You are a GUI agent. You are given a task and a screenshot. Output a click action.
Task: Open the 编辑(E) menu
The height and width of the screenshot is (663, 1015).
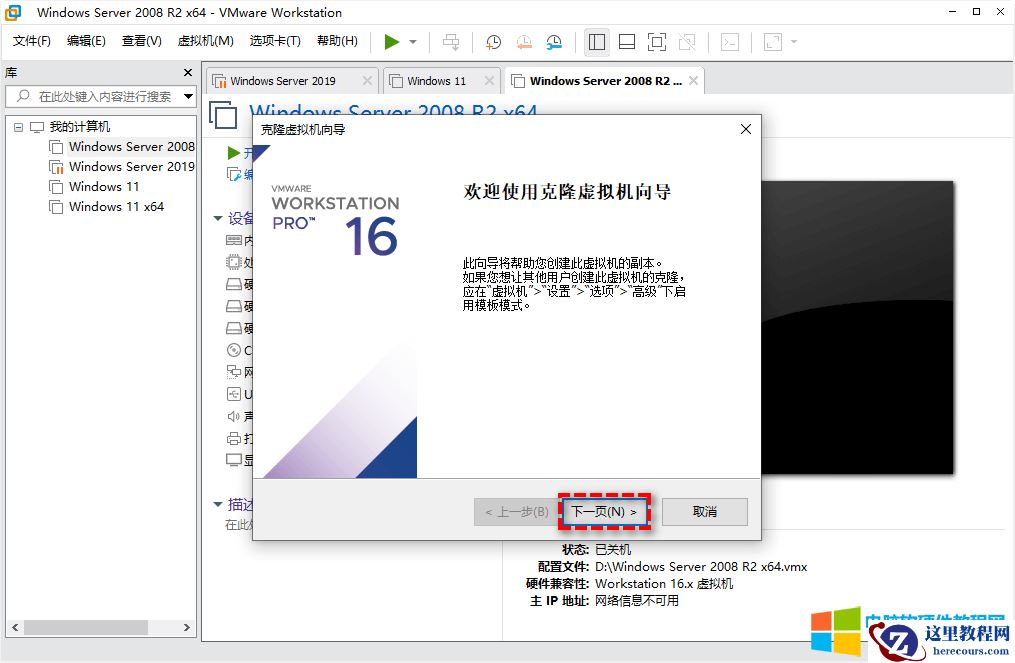(x=86, y=41)
